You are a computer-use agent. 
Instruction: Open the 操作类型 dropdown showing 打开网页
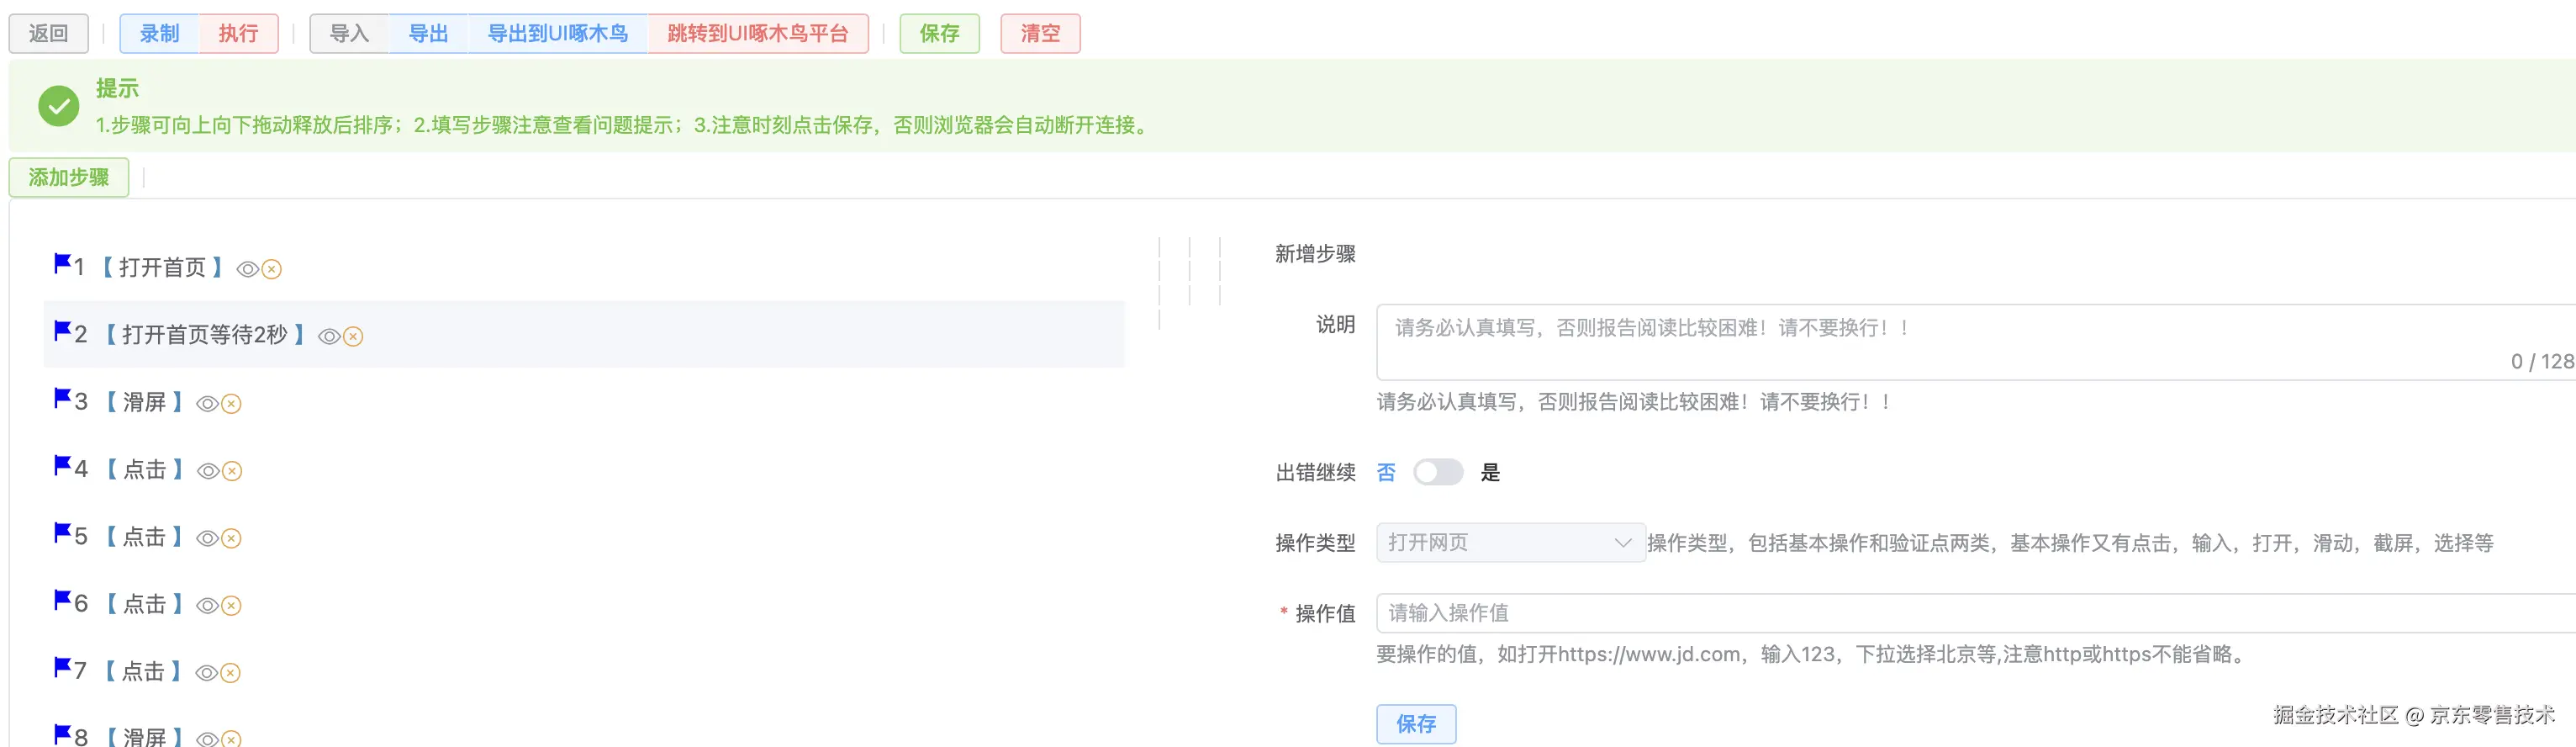point(1510,543)
